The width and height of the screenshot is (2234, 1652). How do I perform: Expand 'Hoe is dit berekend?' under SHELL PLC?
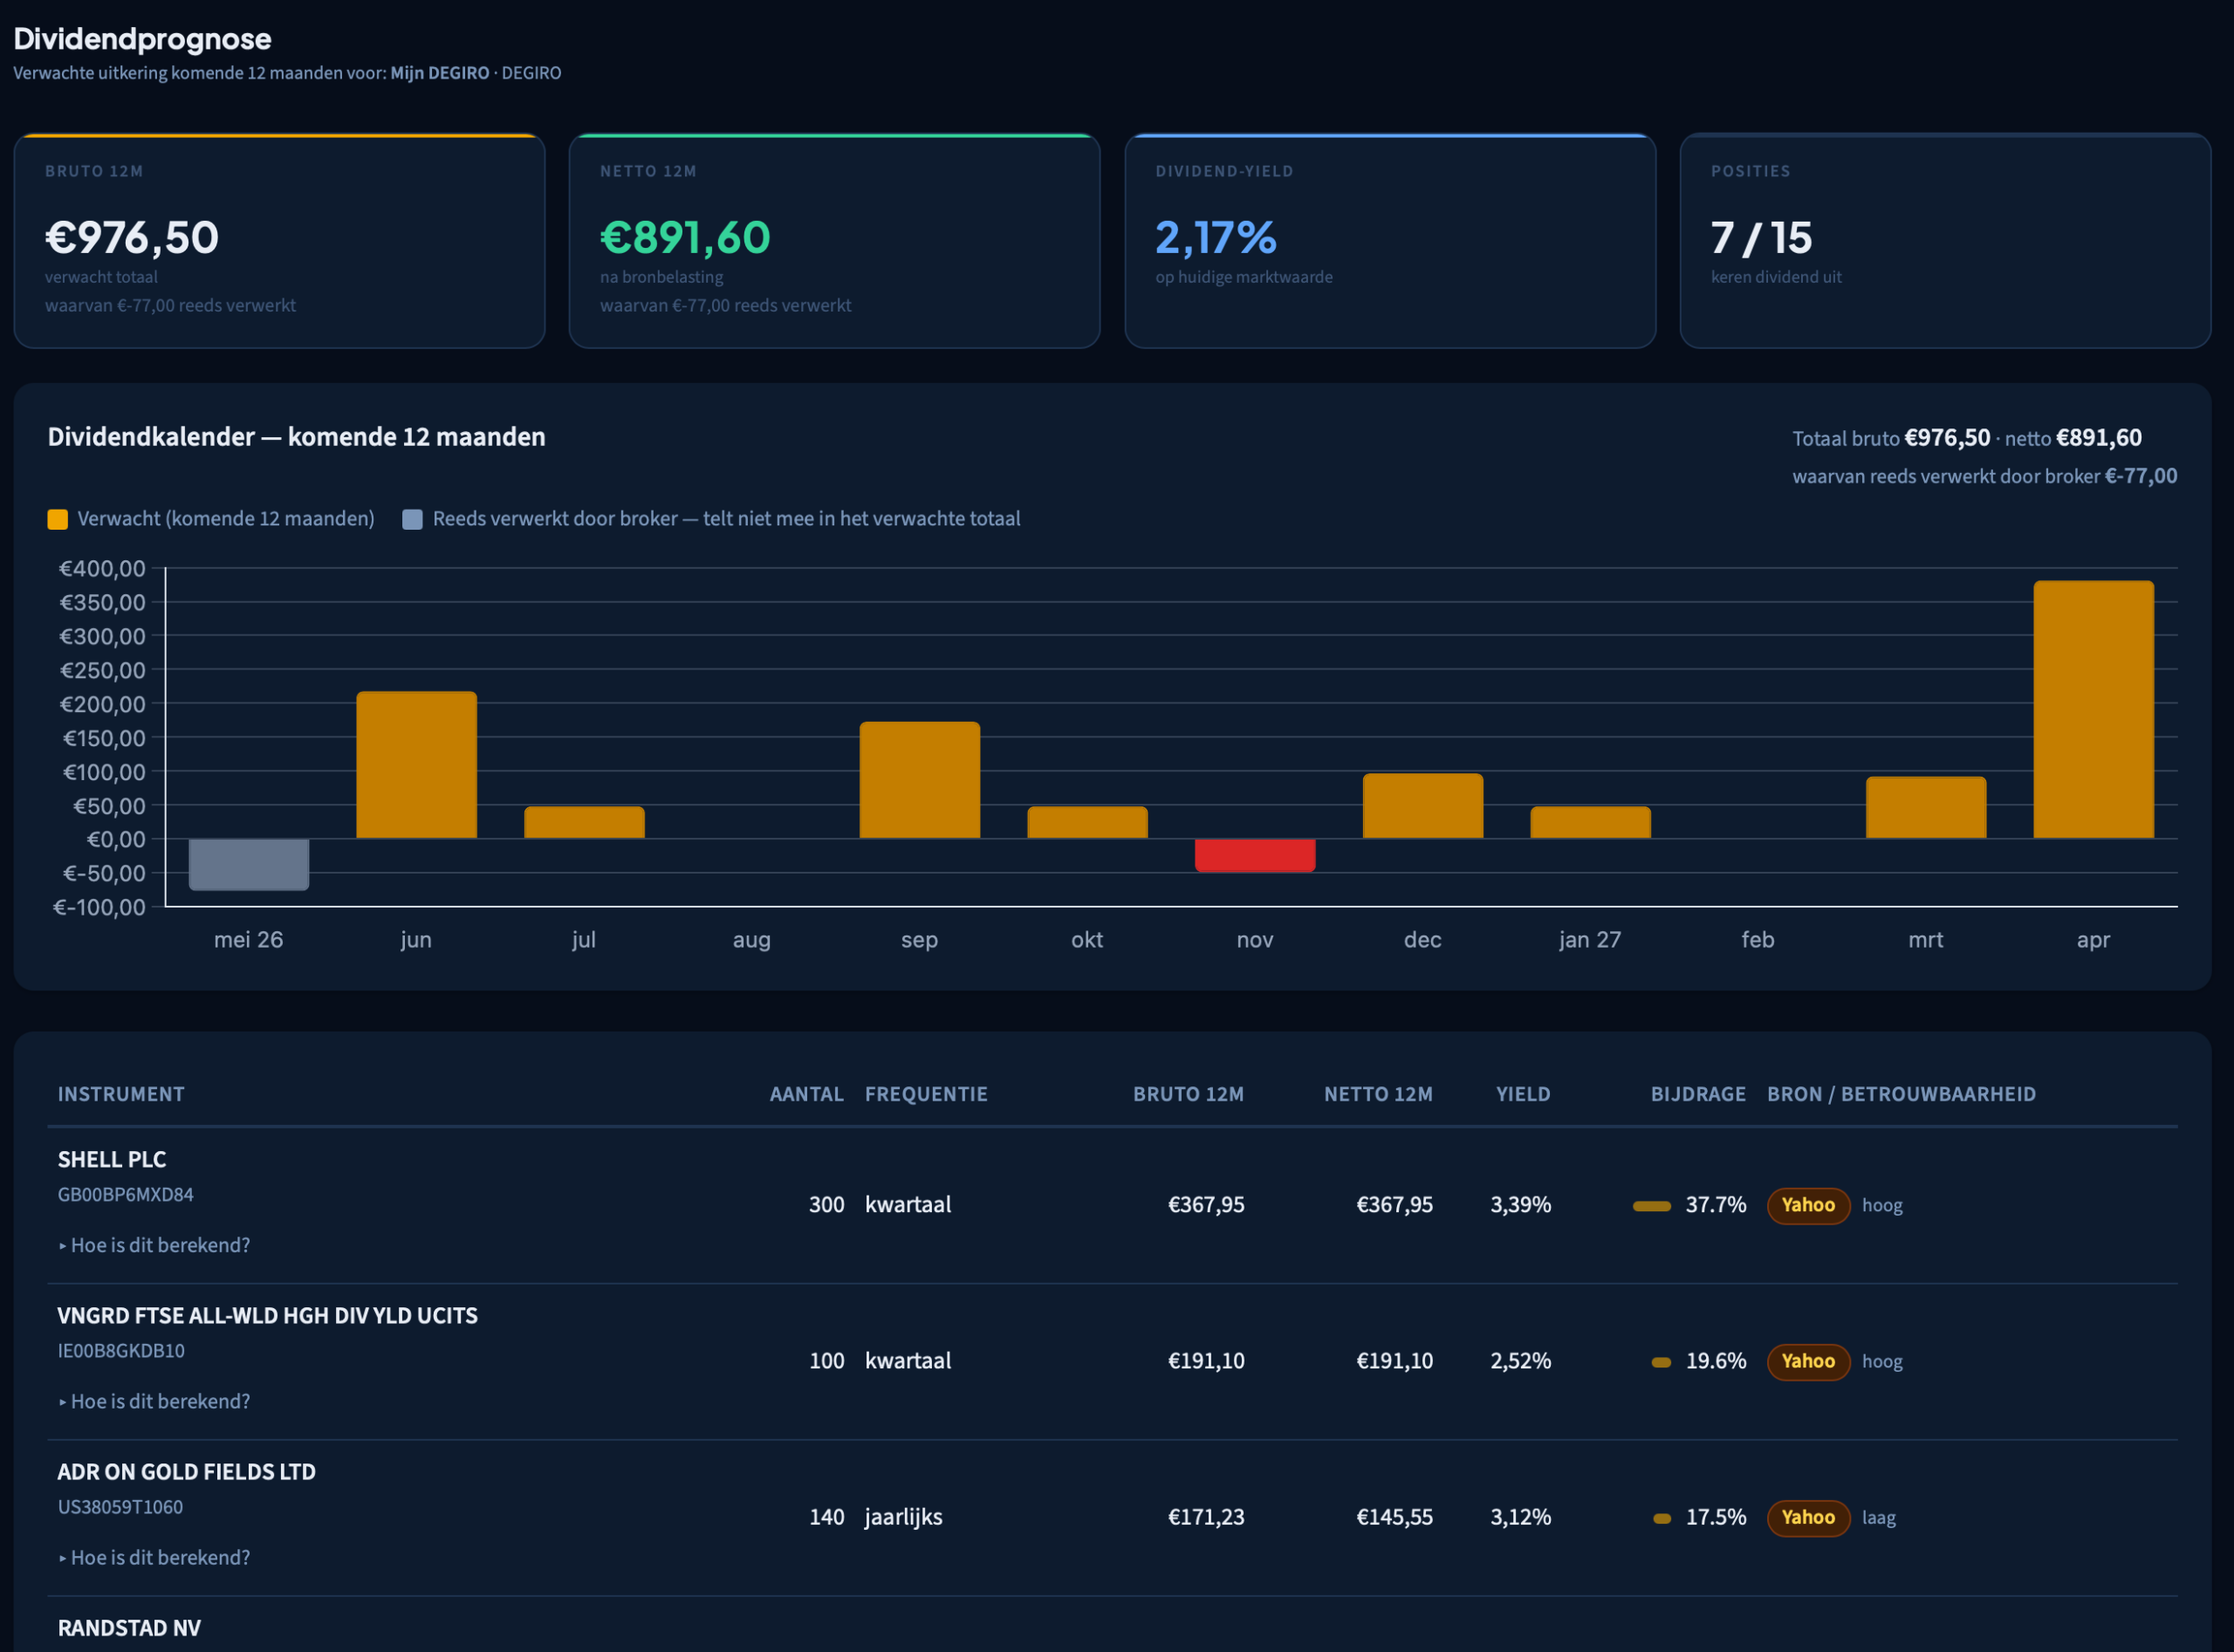[x=154, y=1245]
